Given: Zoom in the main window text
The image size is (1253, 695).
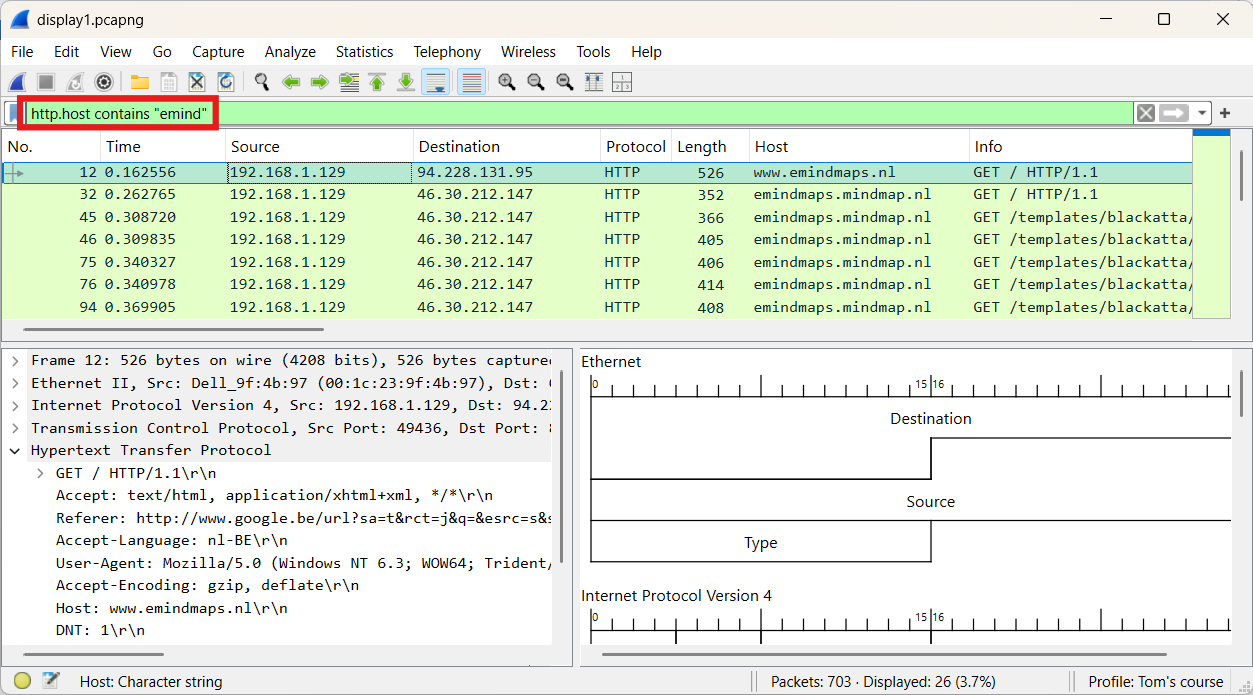Looking at the screenshot, I should (507, 82).
